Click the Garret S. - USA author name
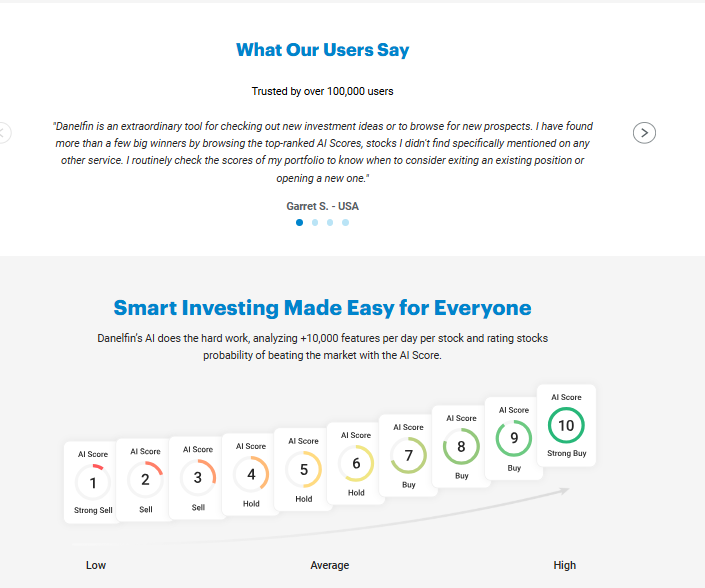705x588 pixels. 322,206
